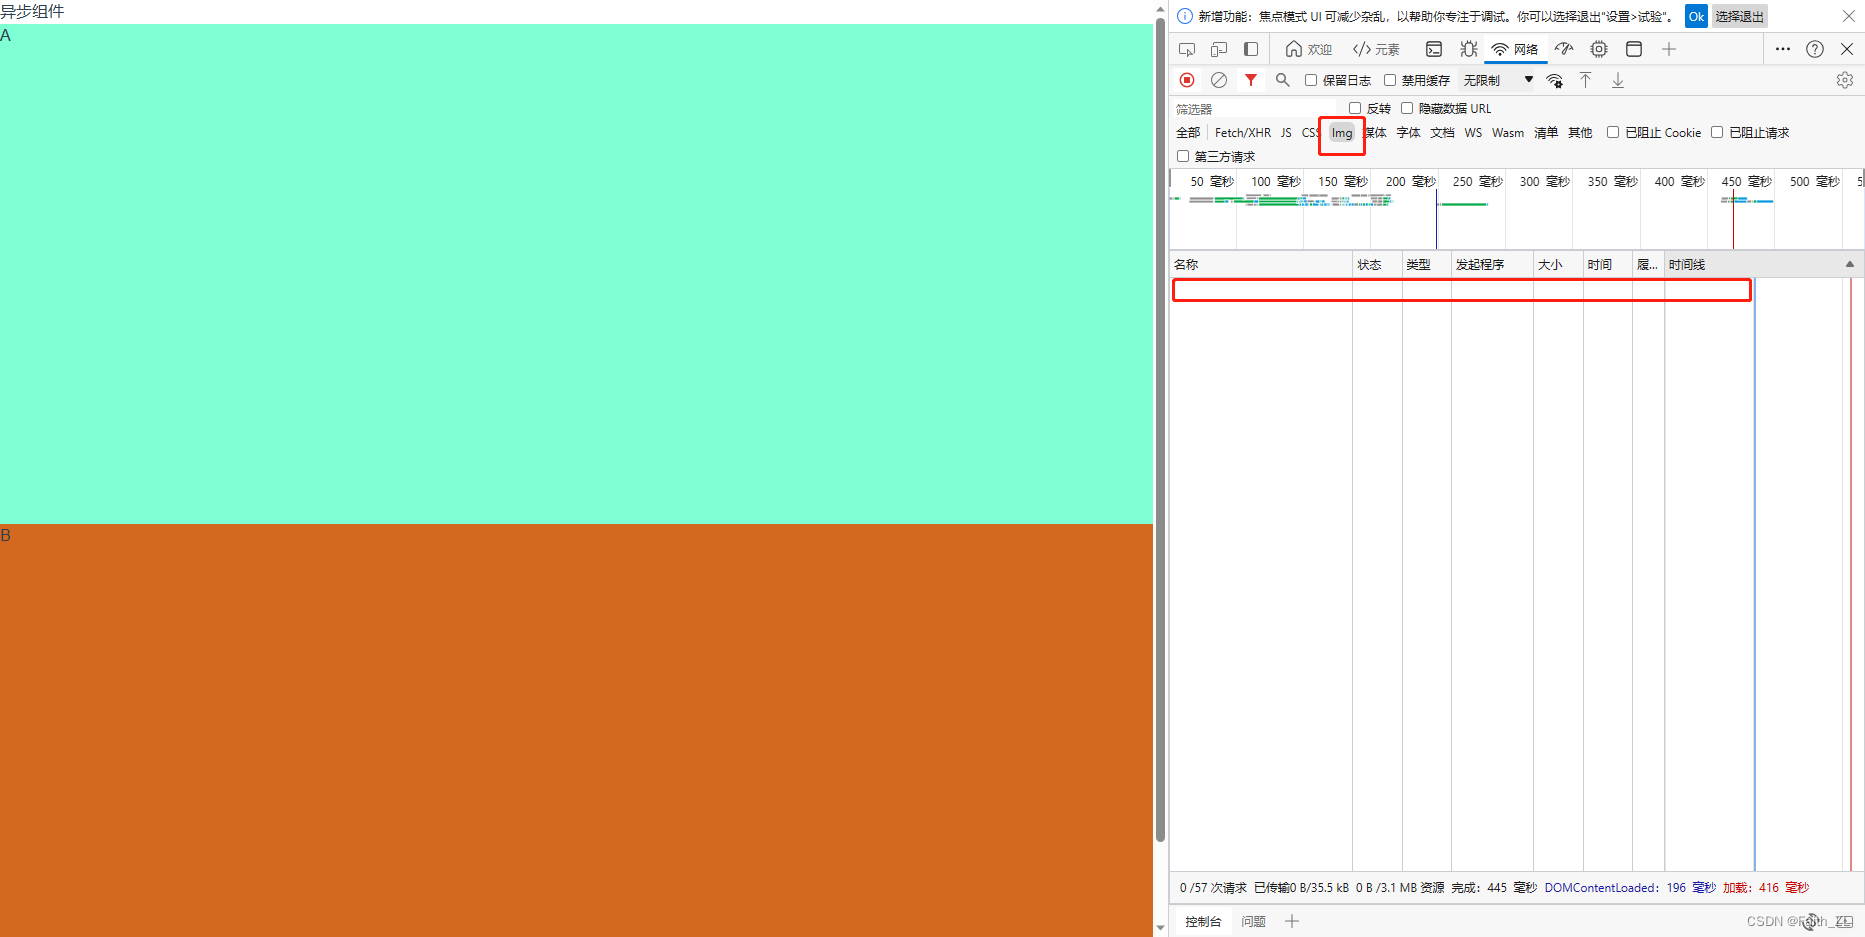Open the 问题 issues drawer tab
The width and height of the screenshot is (1865, 937).
point(1253,921)
